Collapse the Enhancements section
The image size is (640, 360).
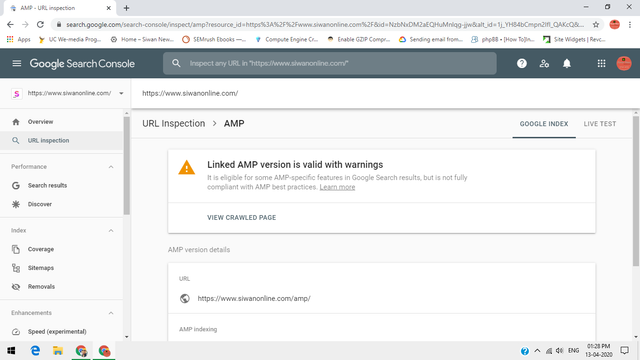(111, 313)
